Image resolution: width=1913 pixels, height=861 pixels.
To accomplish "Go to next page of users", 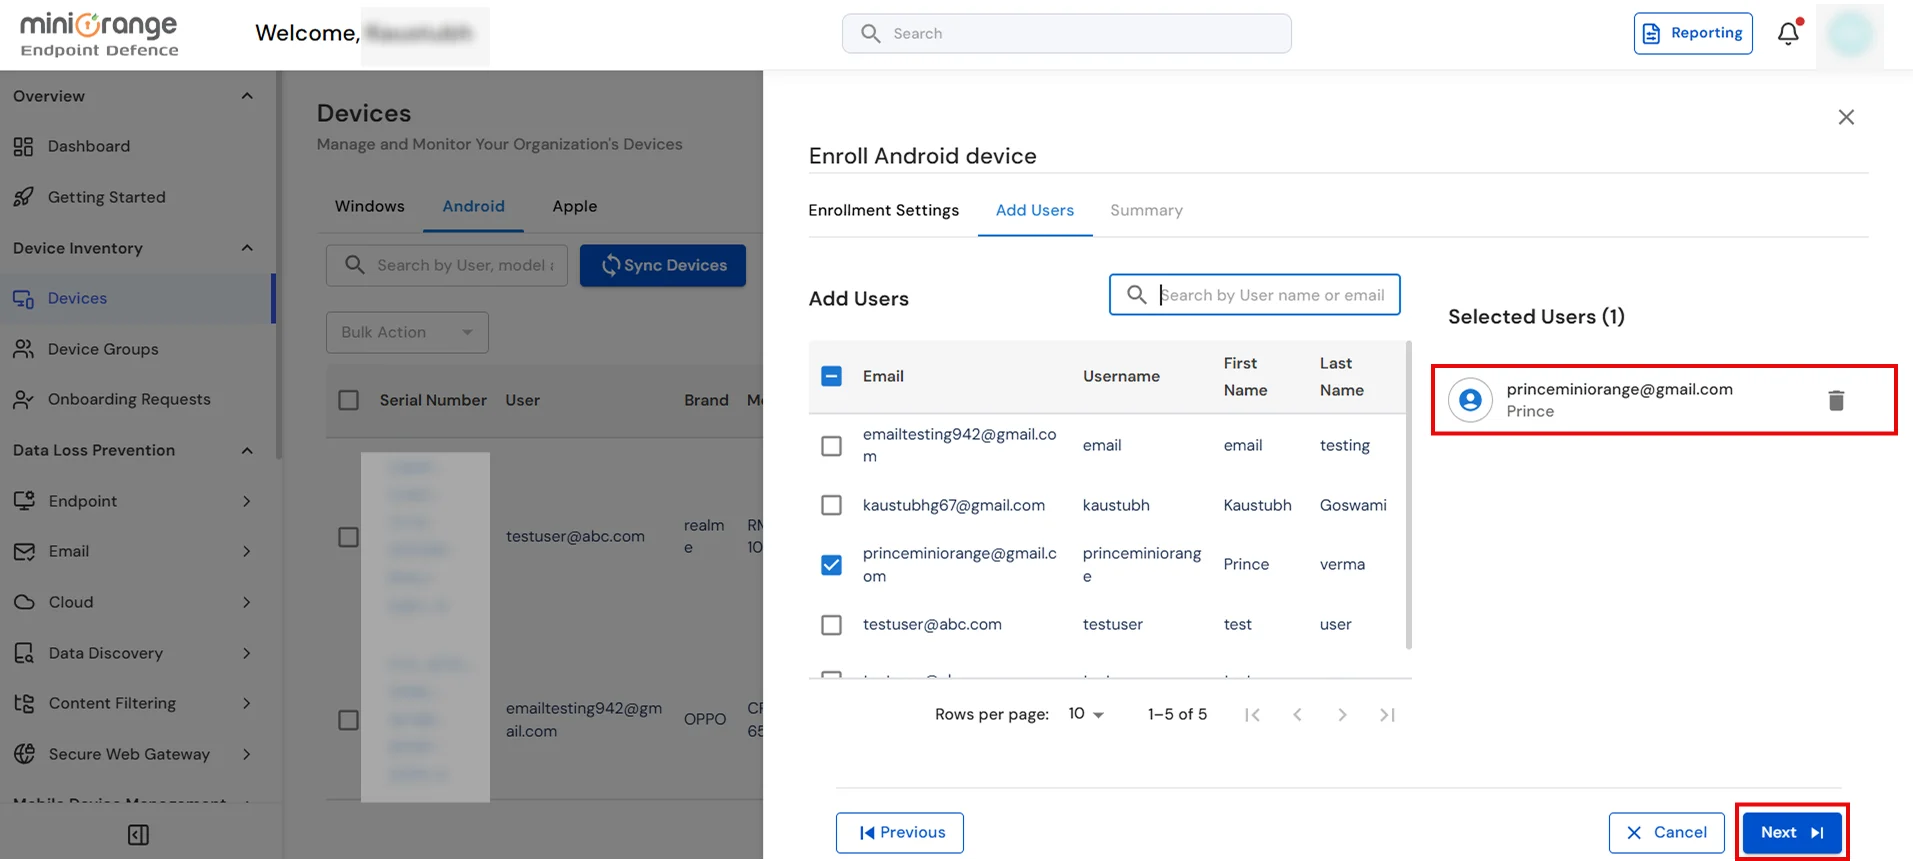I will 1342,714.
